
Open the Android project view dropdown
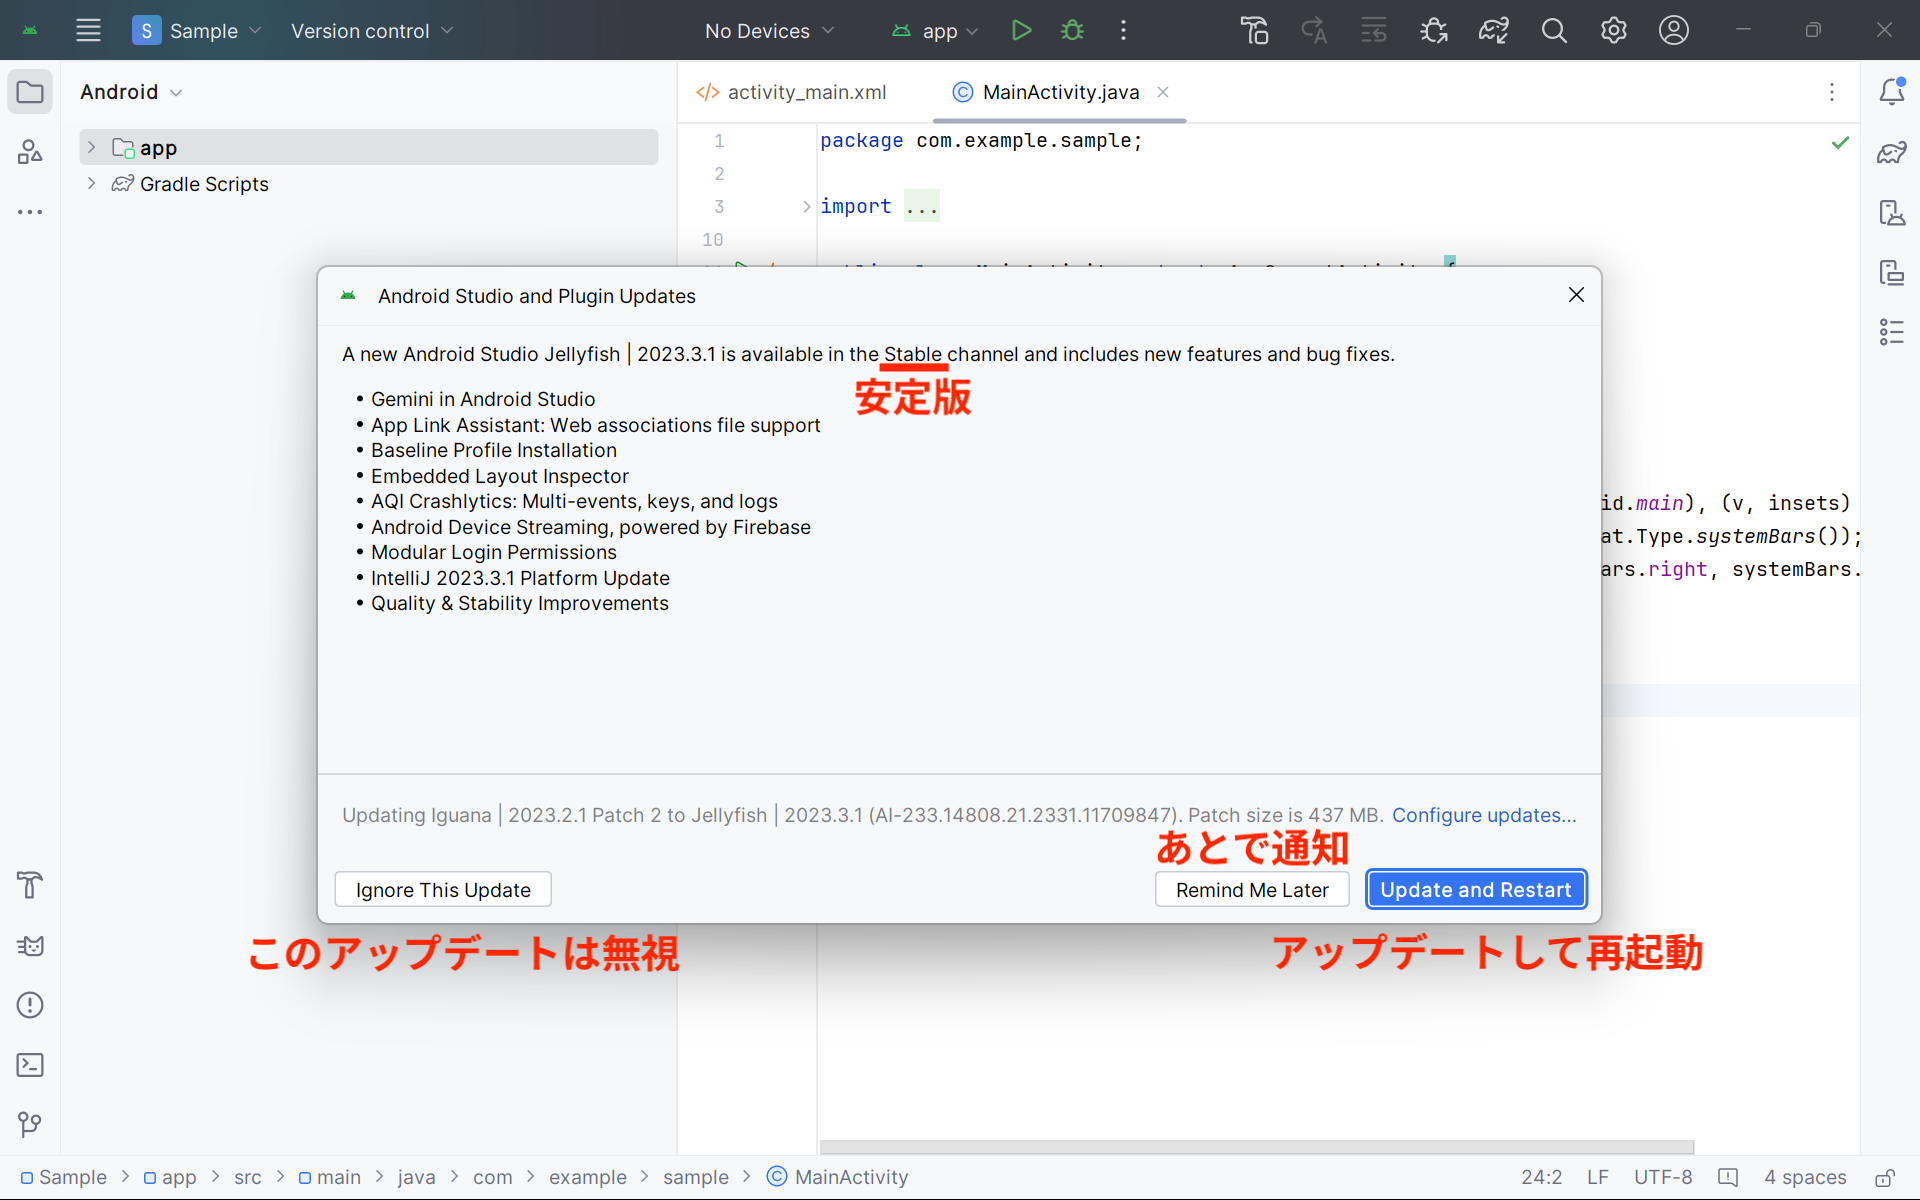pos(131,92)
